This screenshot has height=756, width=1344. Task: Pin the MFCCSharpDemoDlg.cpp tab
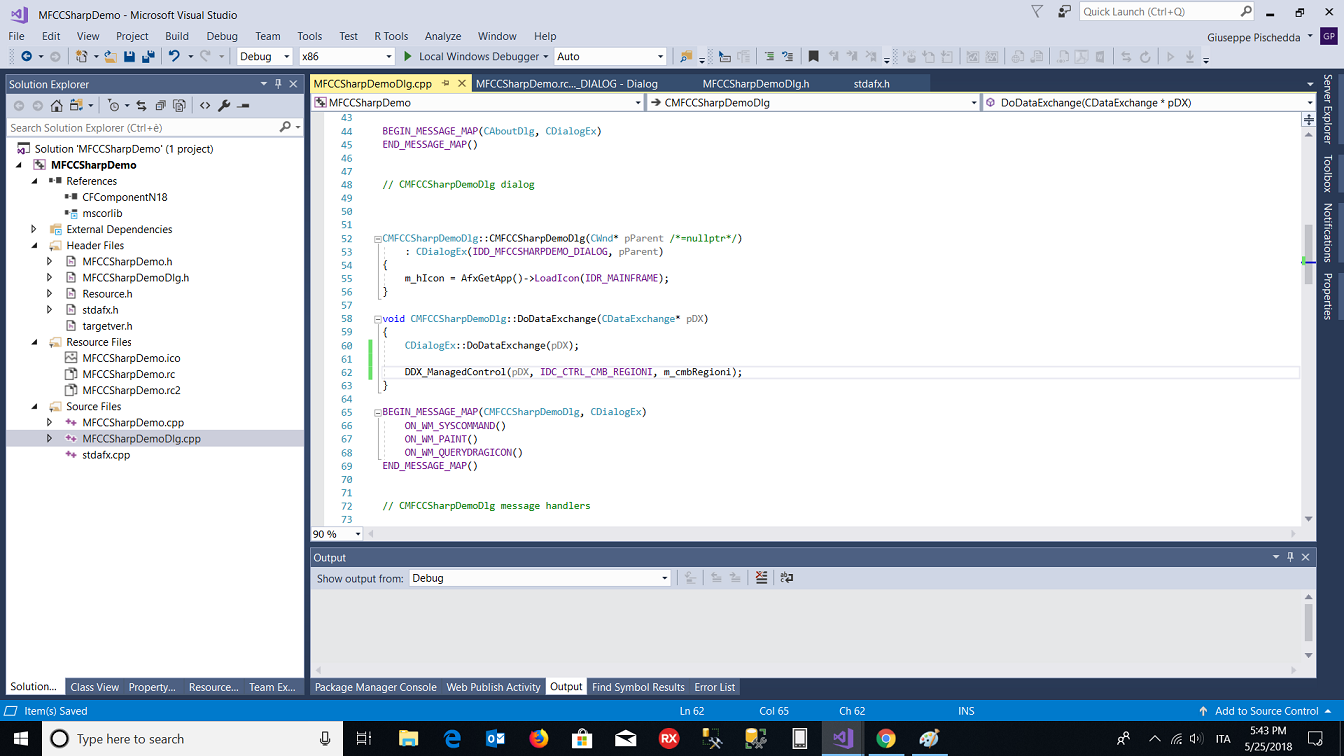(x=446, y=84)
